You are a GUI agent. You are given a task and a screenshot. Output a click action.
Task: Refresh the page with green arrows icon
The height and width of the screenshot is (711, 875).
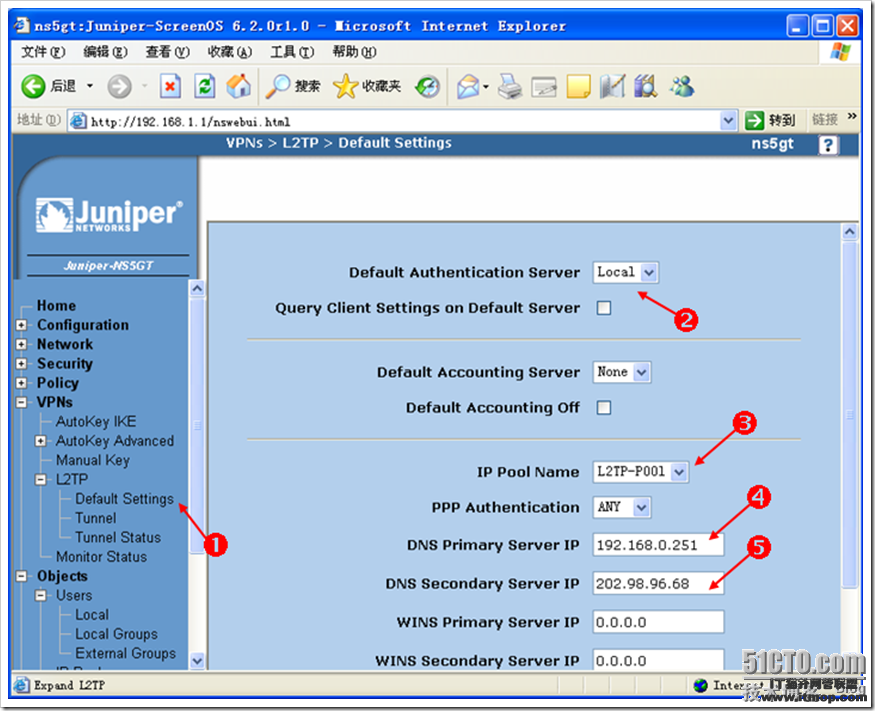[x=205, y=87]
